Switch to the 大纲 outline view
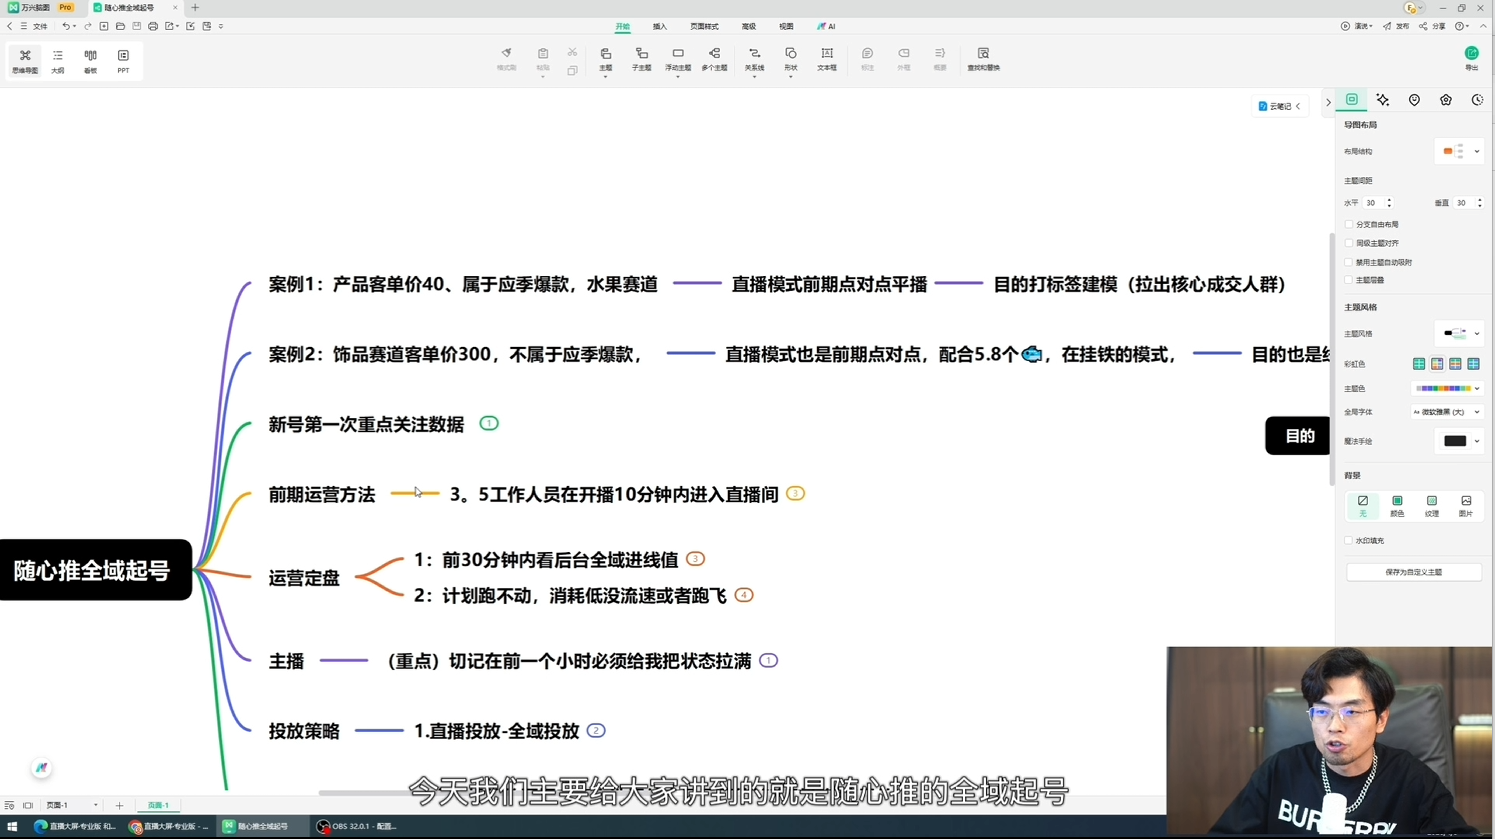Screen dimensions: 1495x839 coord(58,61)
